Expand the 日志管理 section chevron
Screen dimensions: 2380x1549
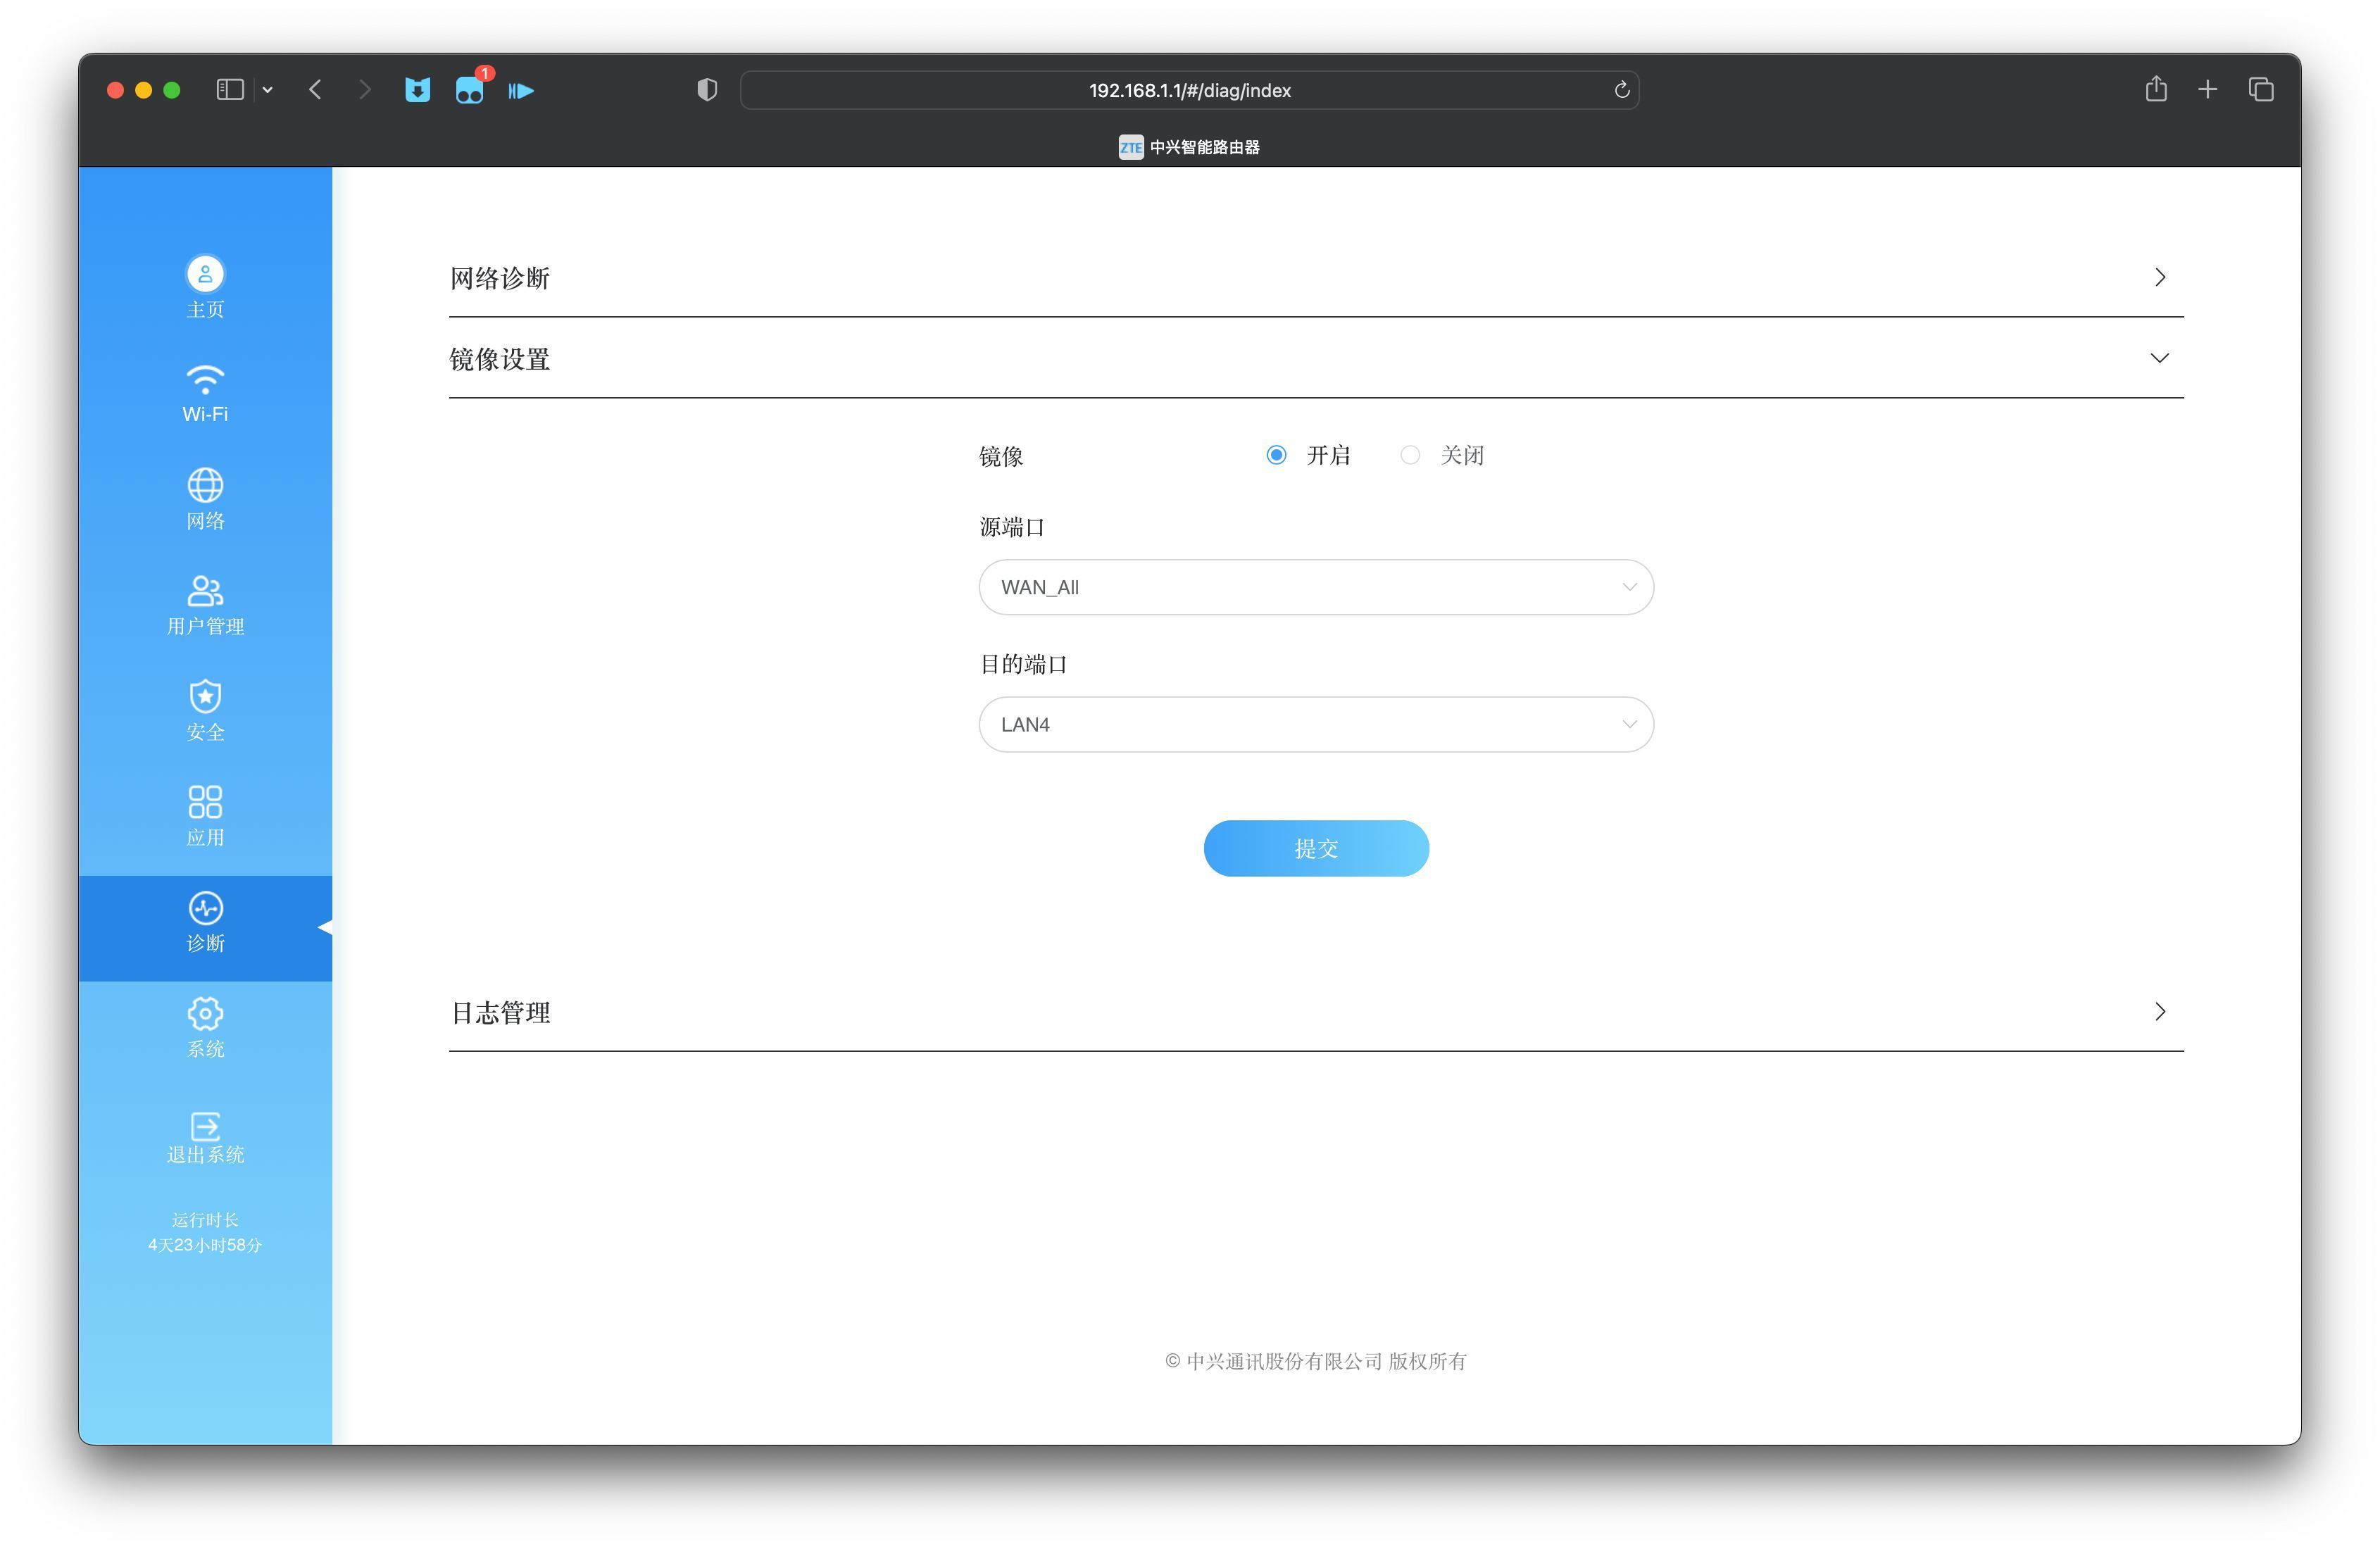coord(2160,1011)
